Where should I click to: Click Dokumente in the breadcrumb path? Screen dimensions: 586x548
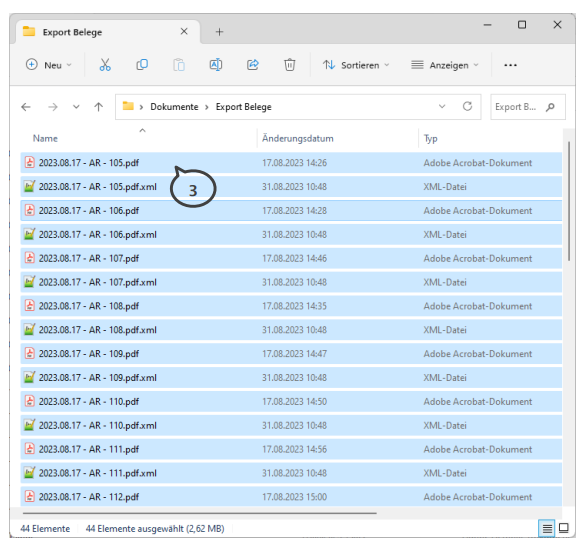[x=174, y=107]
